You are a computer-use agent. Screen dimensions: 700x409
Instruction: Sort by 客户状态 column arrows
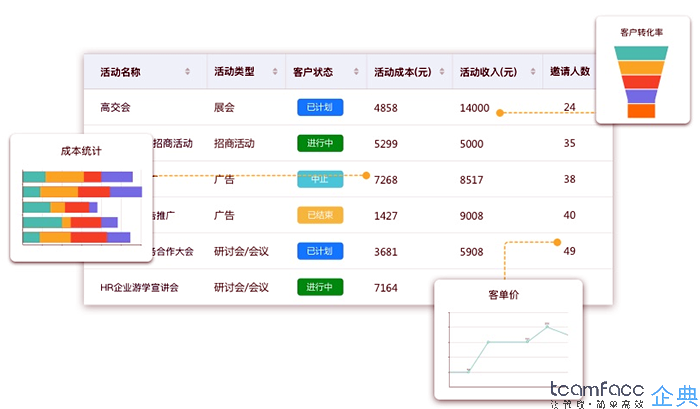(x=356, y=71)
